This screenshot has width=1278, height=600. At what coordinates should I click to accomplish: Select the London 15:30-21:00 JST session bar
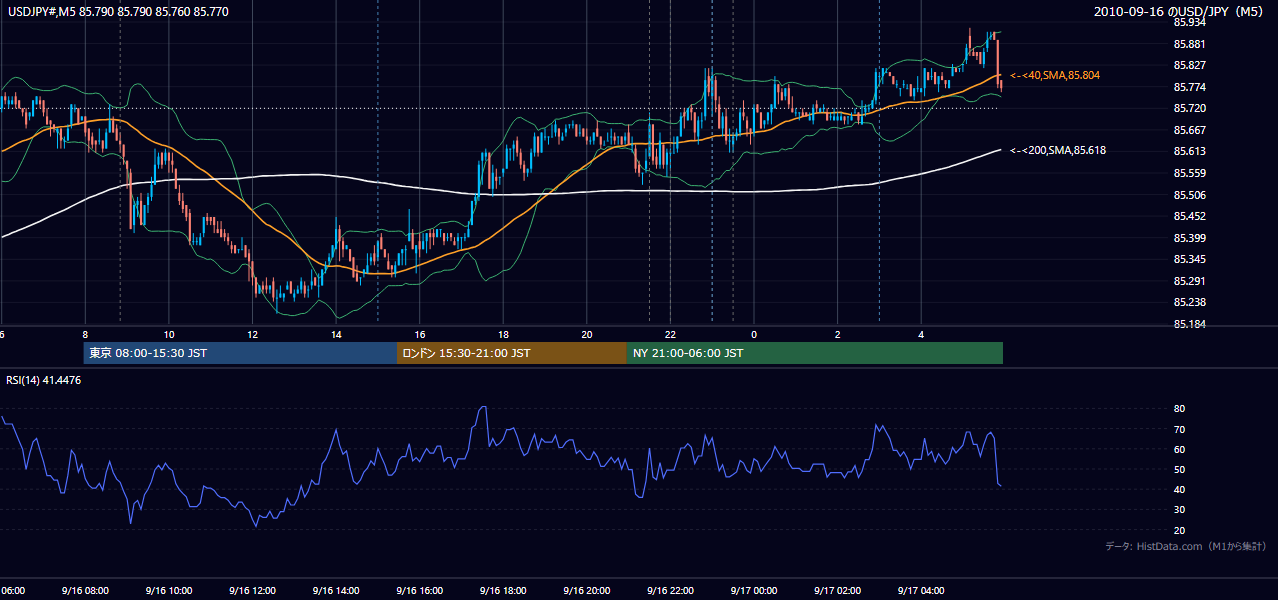click(512, 353)
